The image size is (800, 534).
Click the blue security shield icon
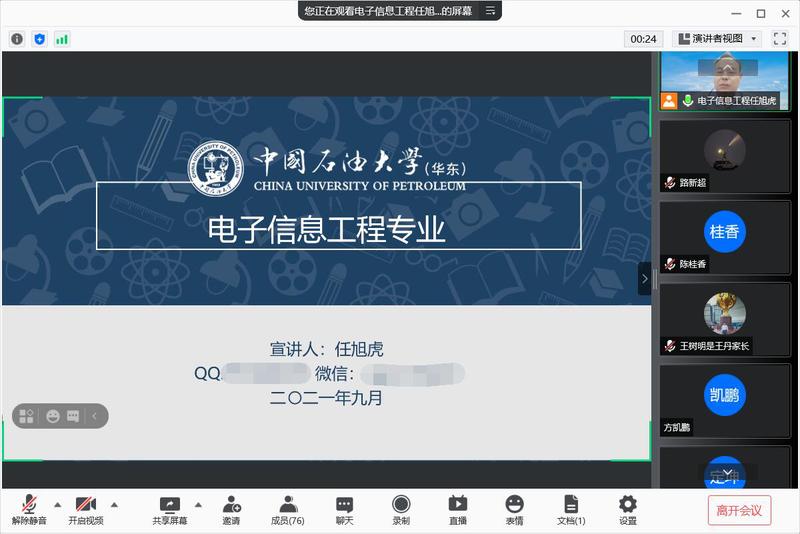[x=39, y=39]
